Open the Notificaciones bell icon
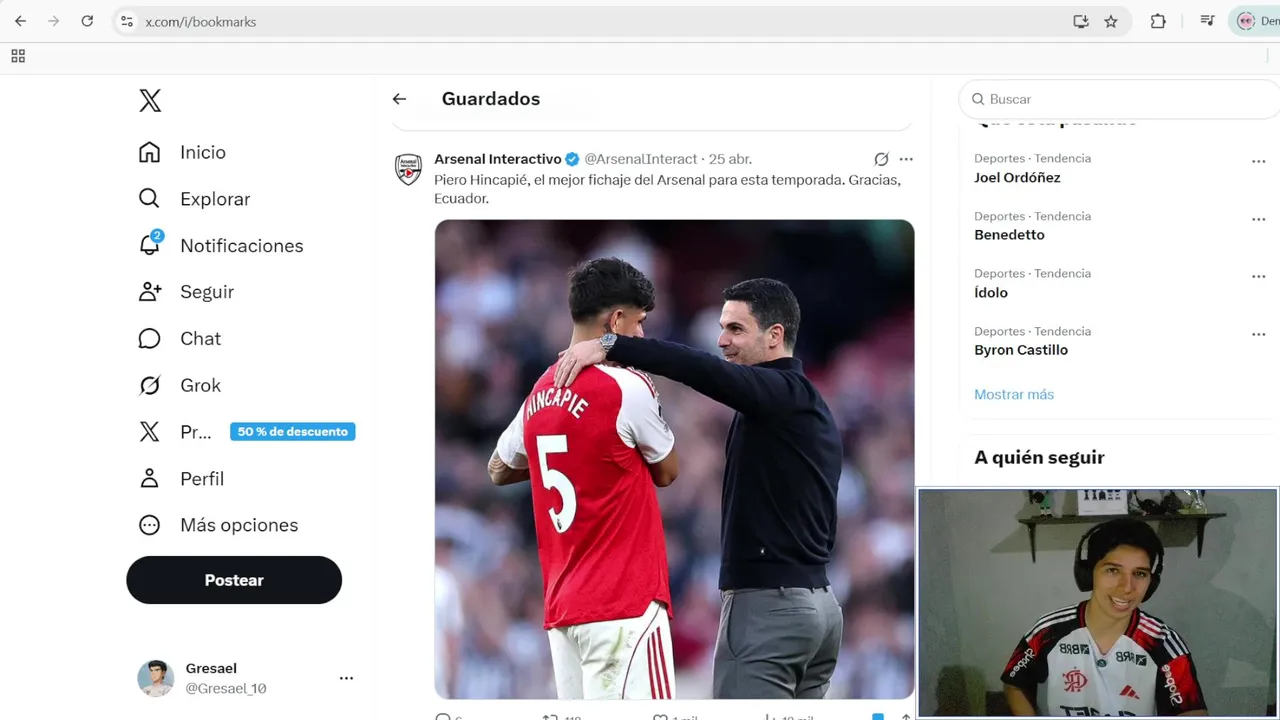Viewport: 1280px width, 720px height. coord(150,245)
